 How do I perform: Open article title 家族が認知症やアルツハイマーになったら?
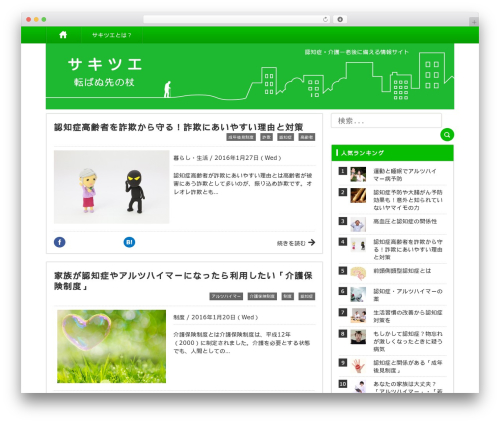coord(183,281)
